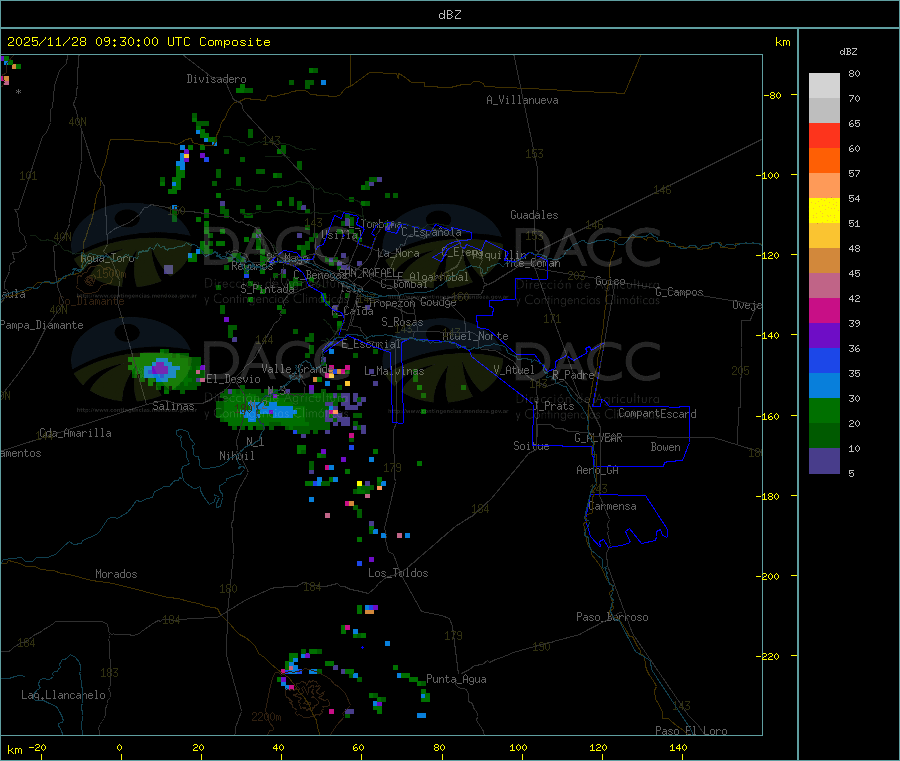Click the 'Valle_Grande' label

coord(297,368)
